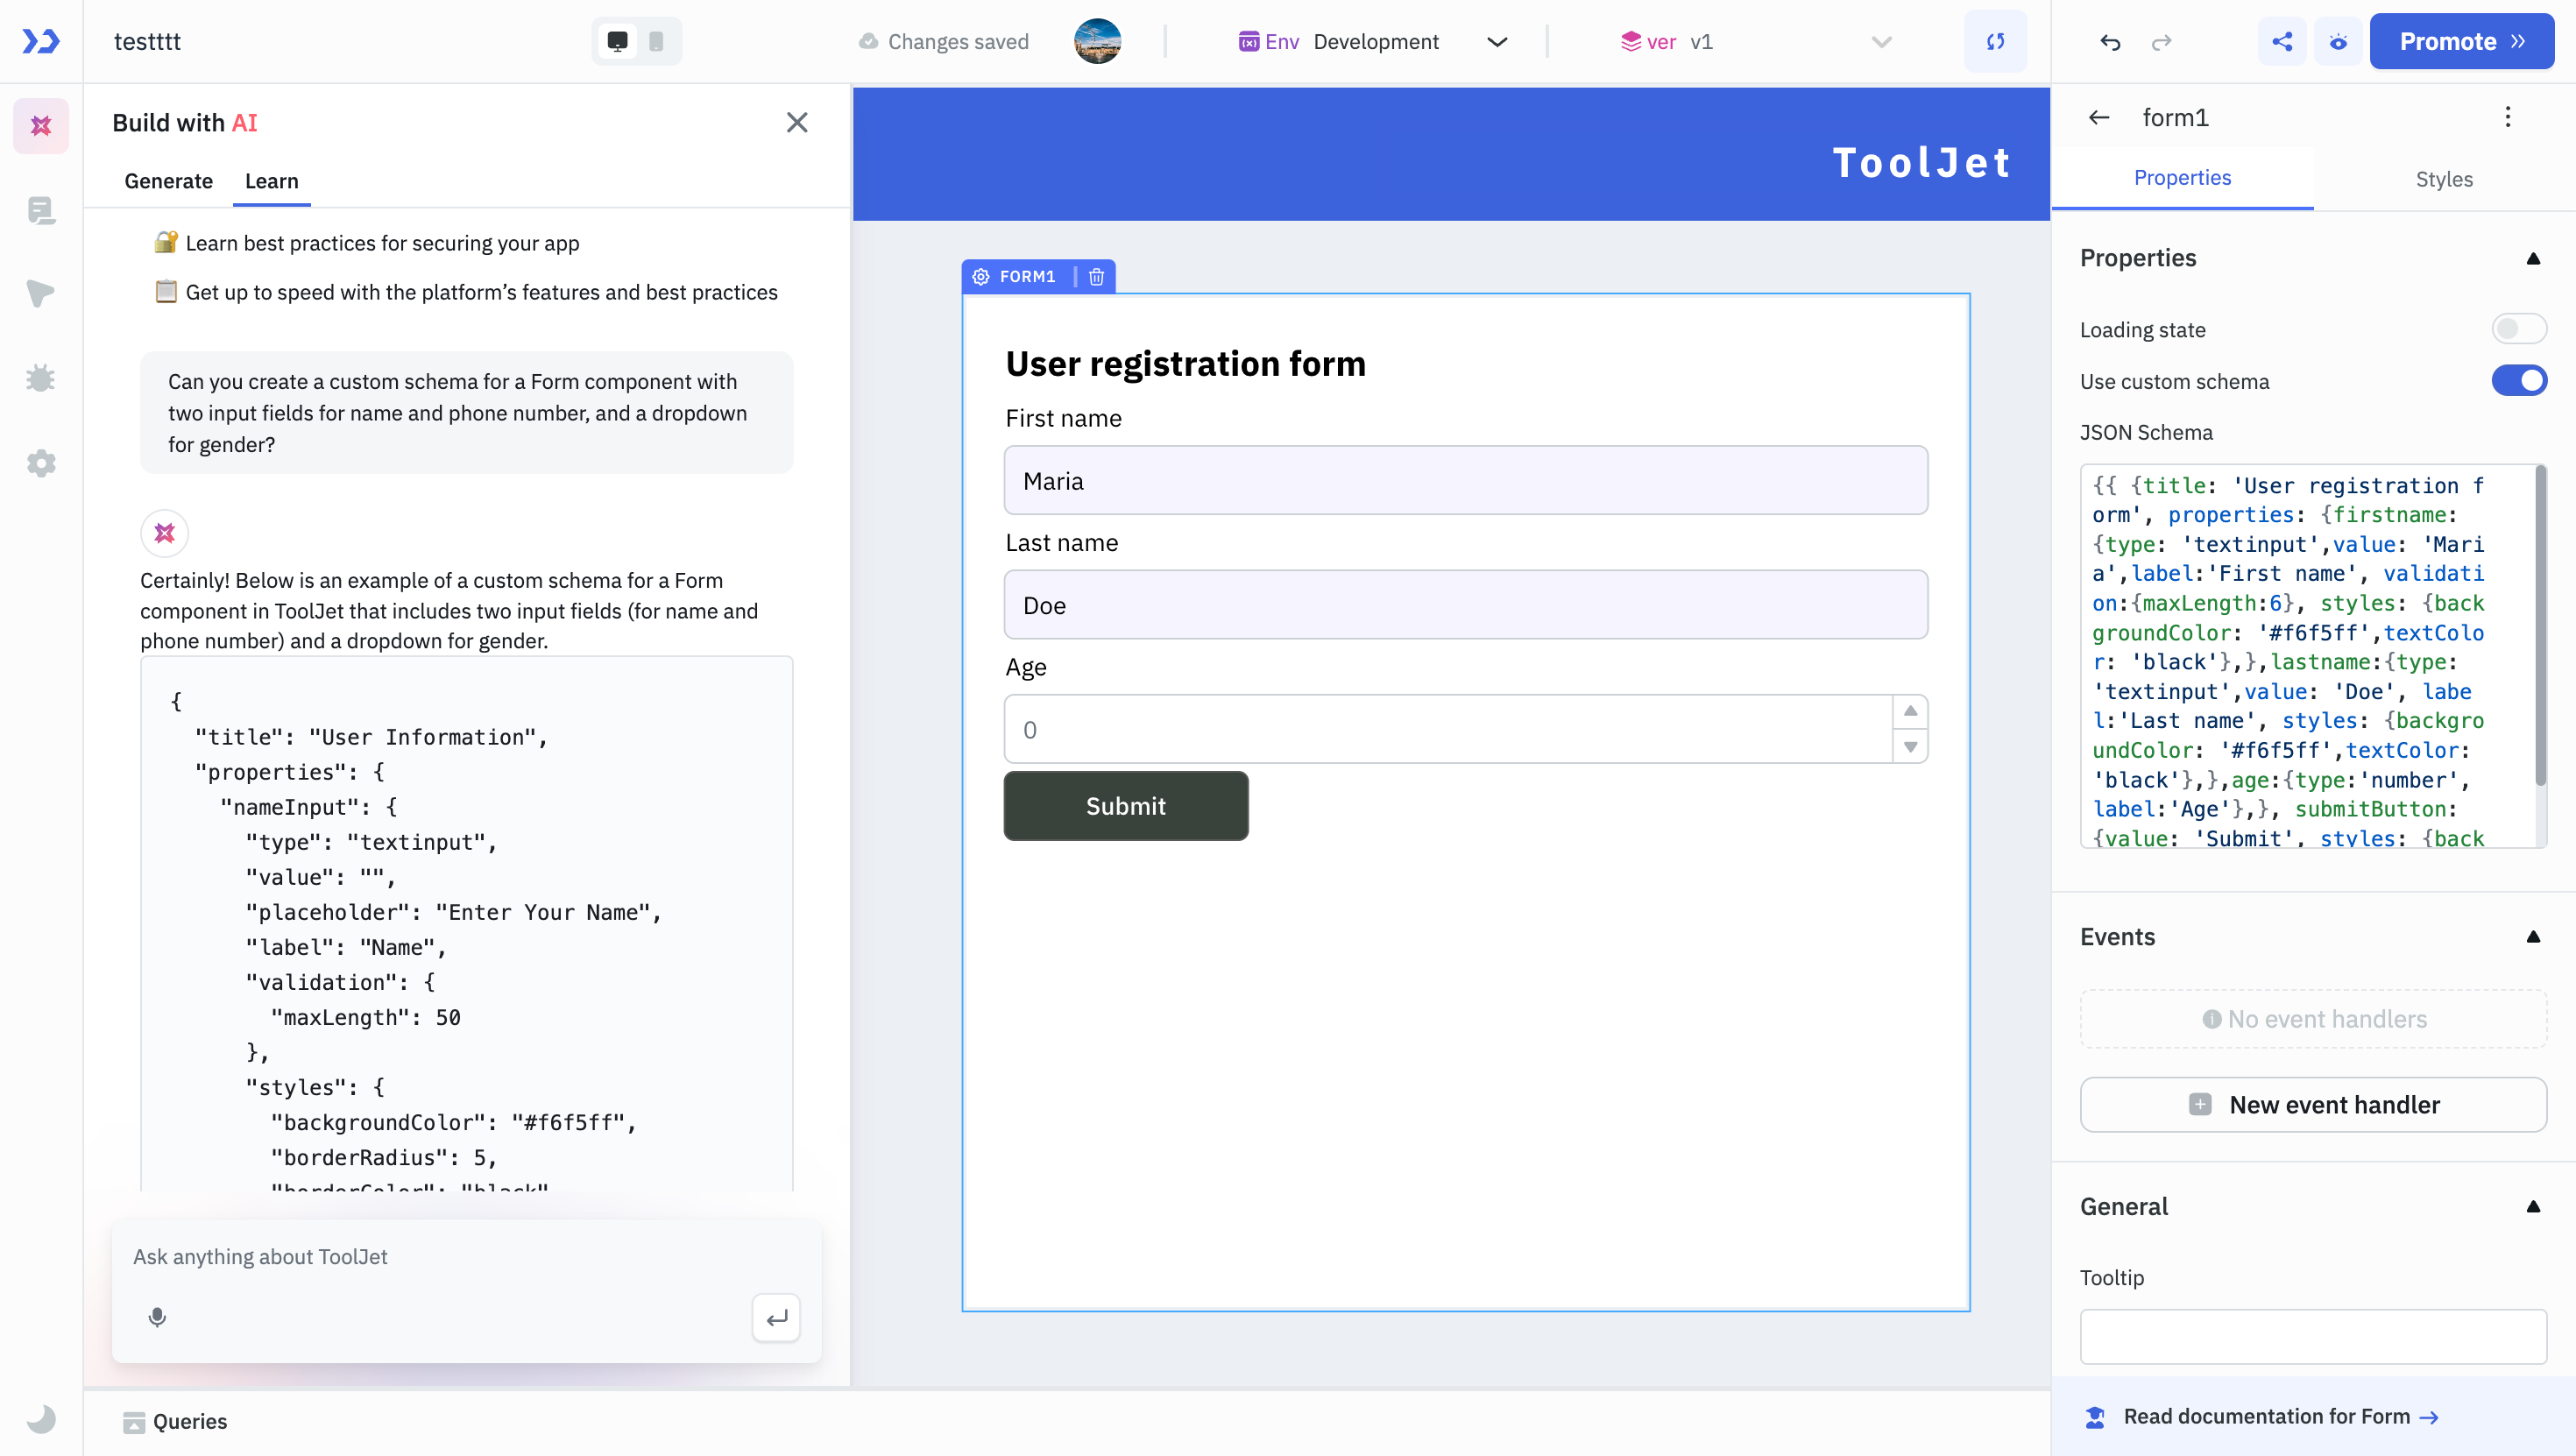Switch to the mobile layout view
Viewport: 2576px width, 1456px height.
point(656,42)
